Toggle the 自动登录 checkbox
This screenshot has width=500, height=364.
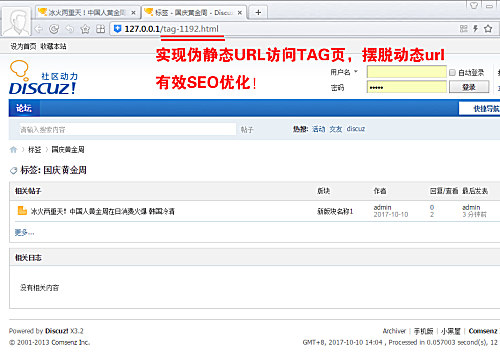[x=452, y=72]
